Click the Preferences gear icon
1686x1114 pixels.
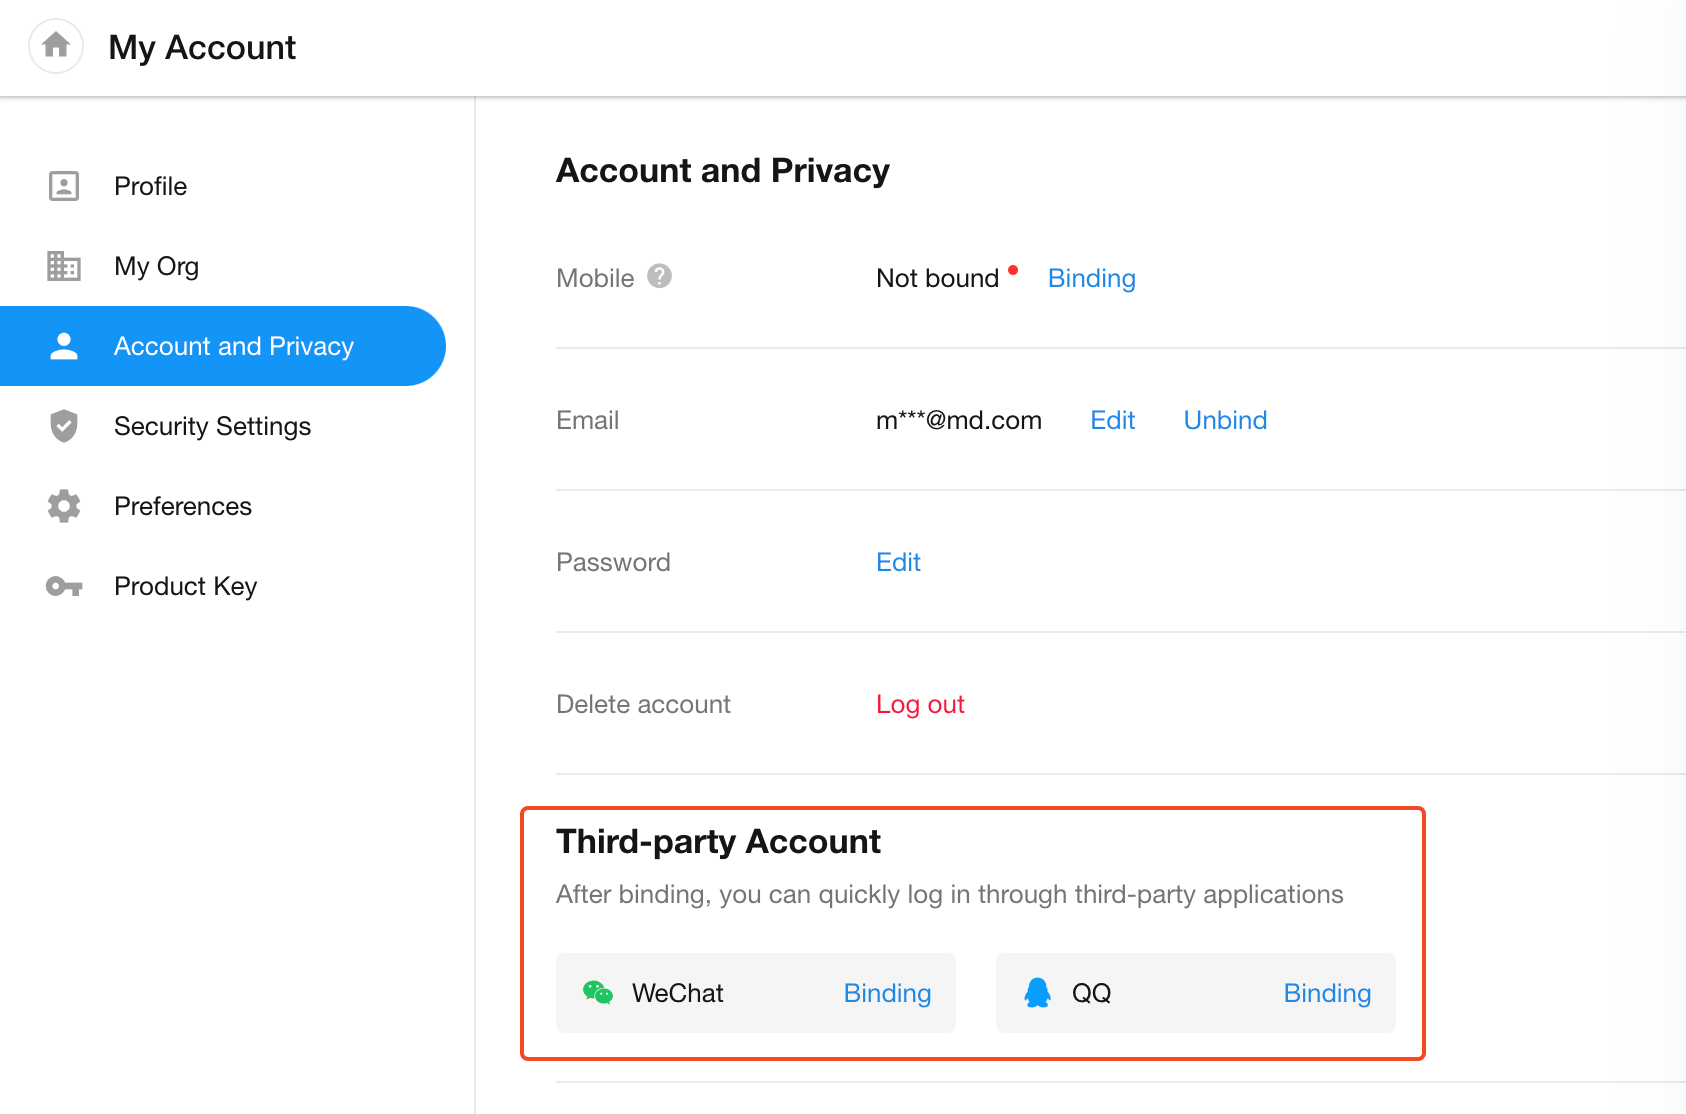point(64,506)
